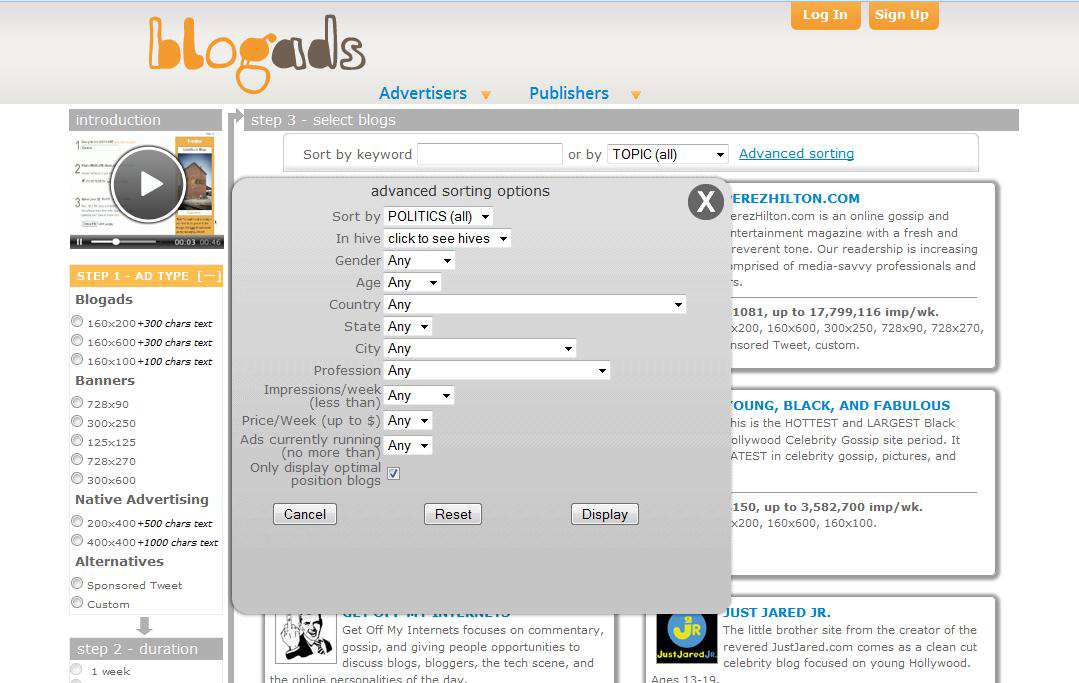The width and height of the screenshot is (1079, 683).
Task: Select the 160x100 +100 chars Blogad option
Action: pos(77,360)
